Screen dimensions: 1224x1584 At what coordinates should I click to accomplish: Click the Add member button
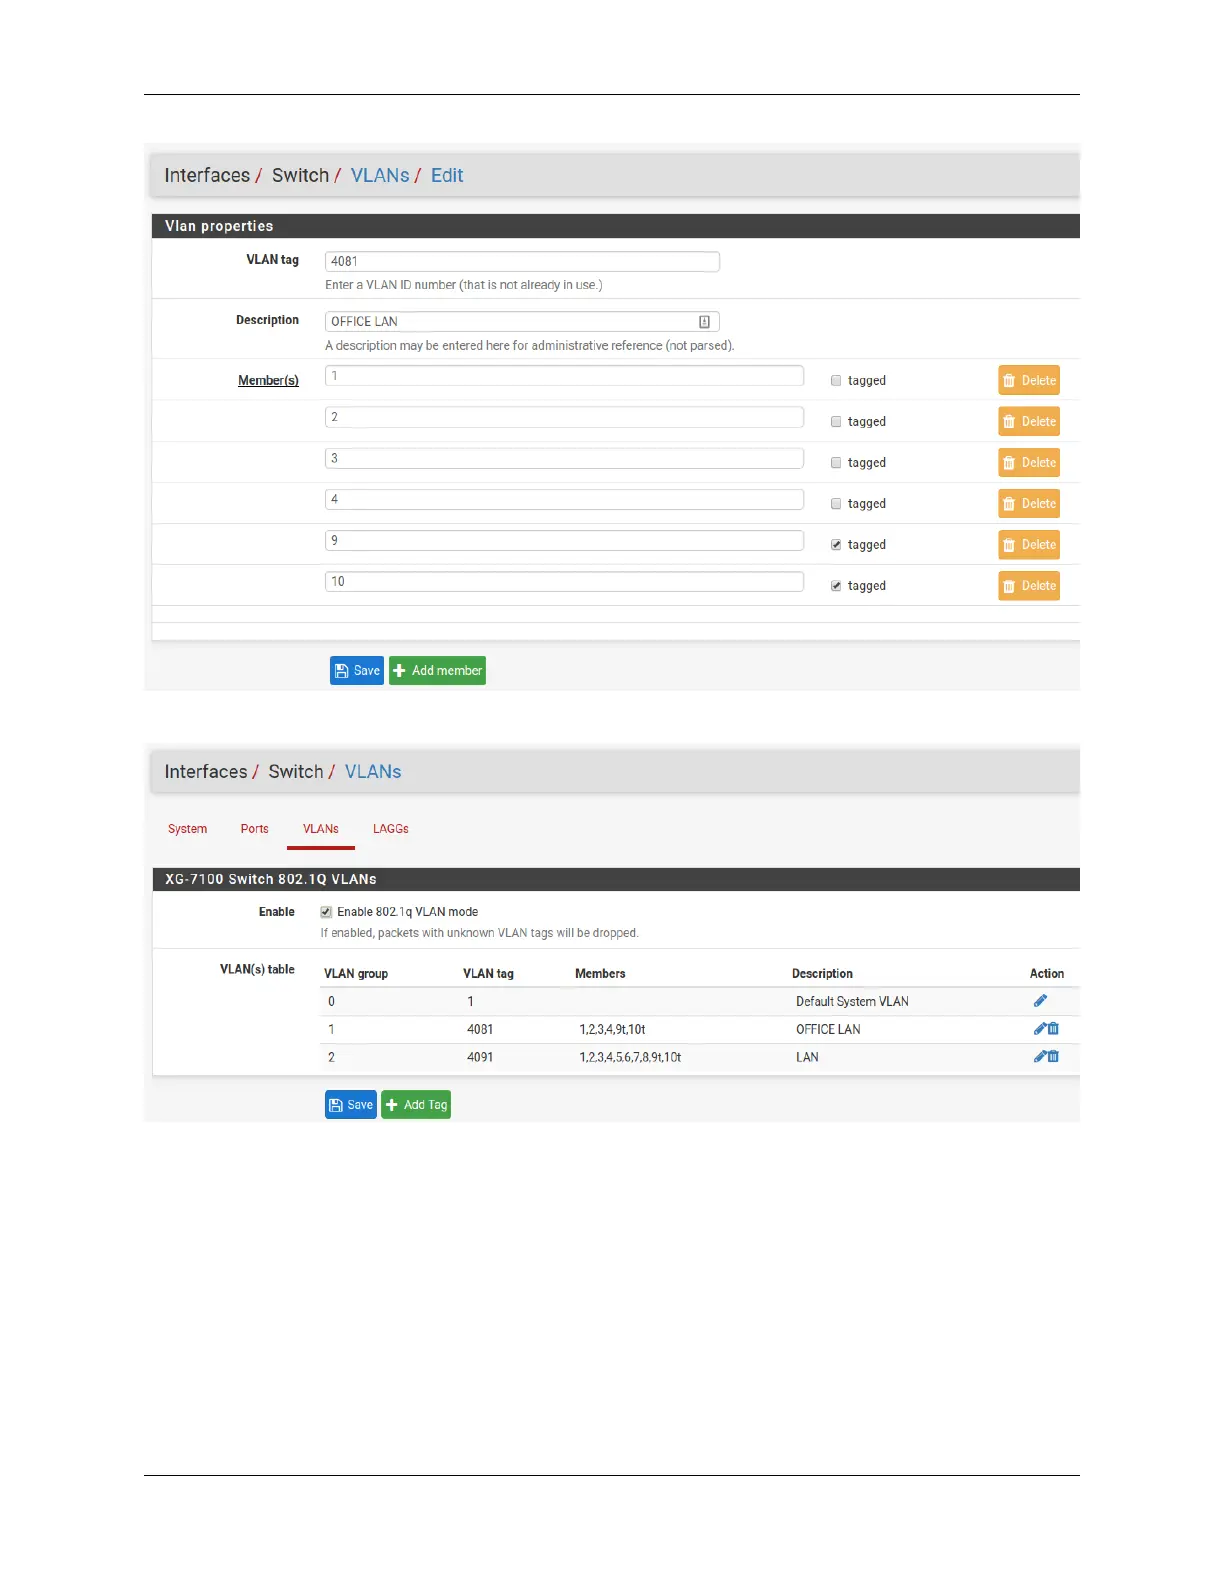pos(437,671)
